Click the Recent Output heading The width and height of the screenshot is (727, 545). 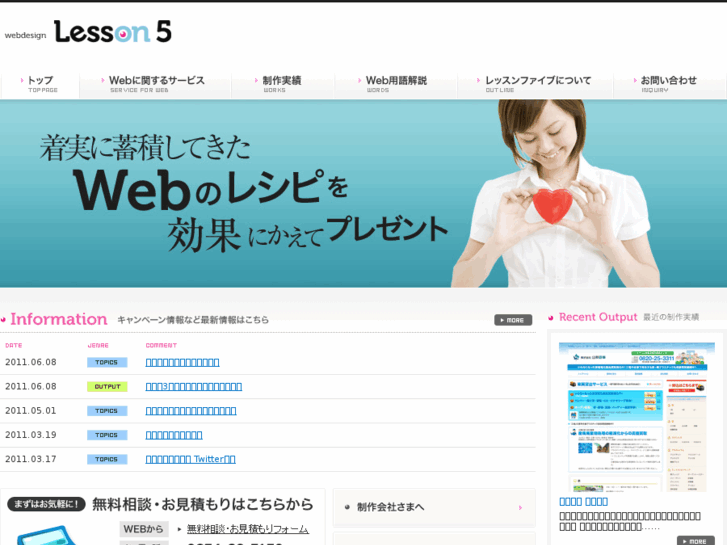point(598,317)
